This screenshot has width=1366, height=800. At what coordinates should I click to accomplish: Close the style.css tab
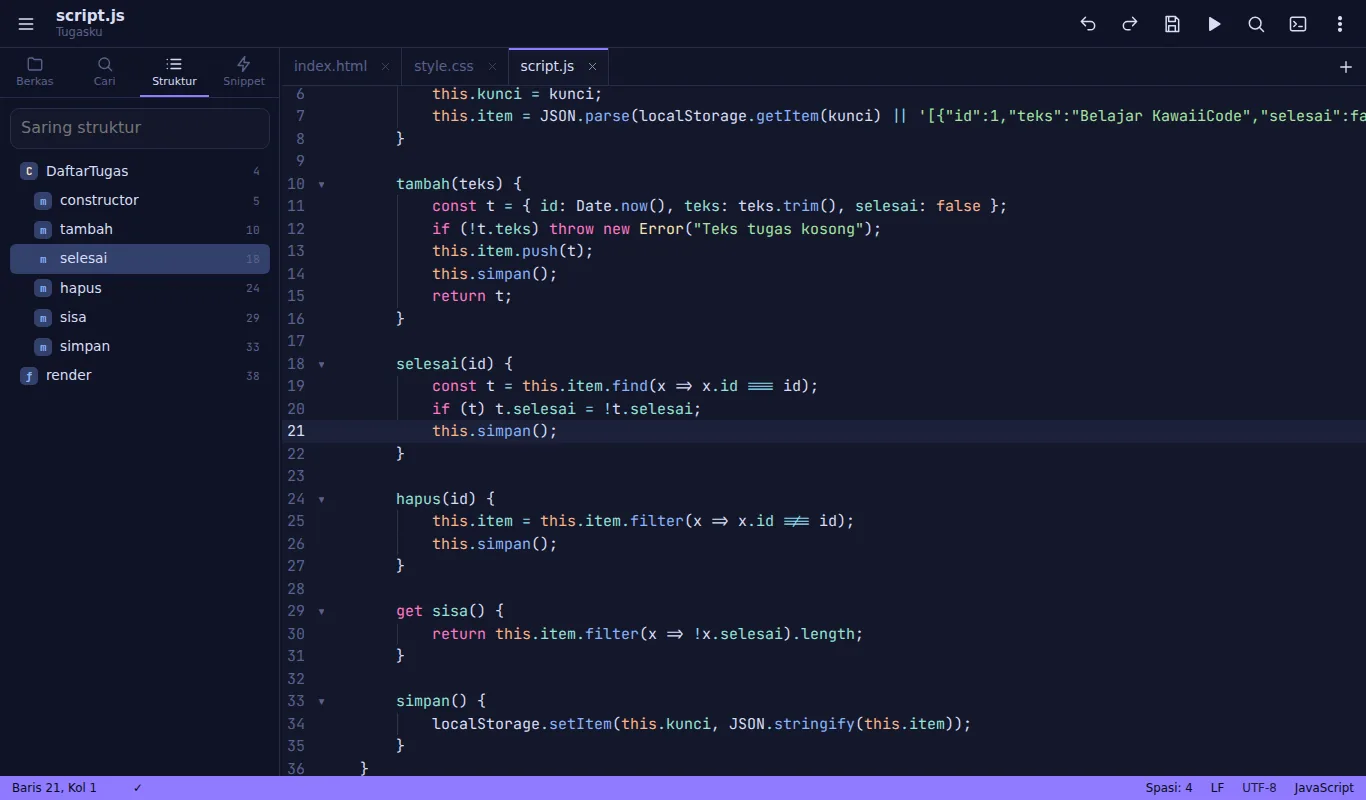point(492,67)
